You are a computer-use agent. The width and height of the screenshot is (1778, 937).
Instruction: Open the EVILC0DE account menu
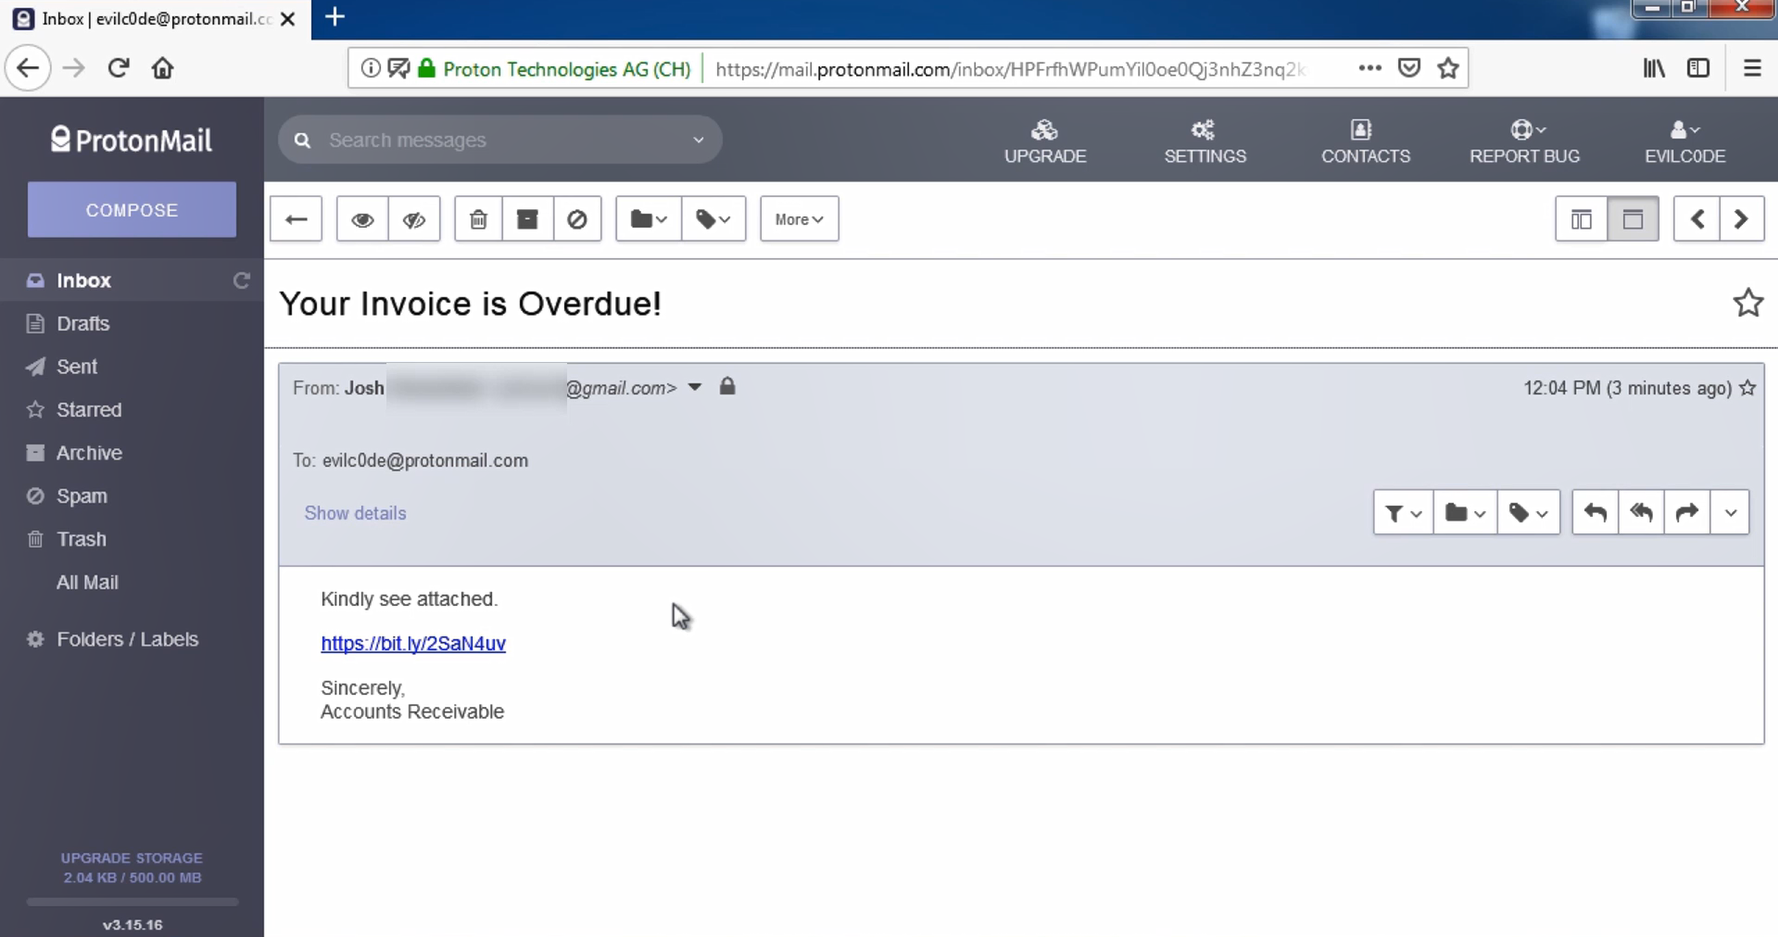tap(1685, 141)
